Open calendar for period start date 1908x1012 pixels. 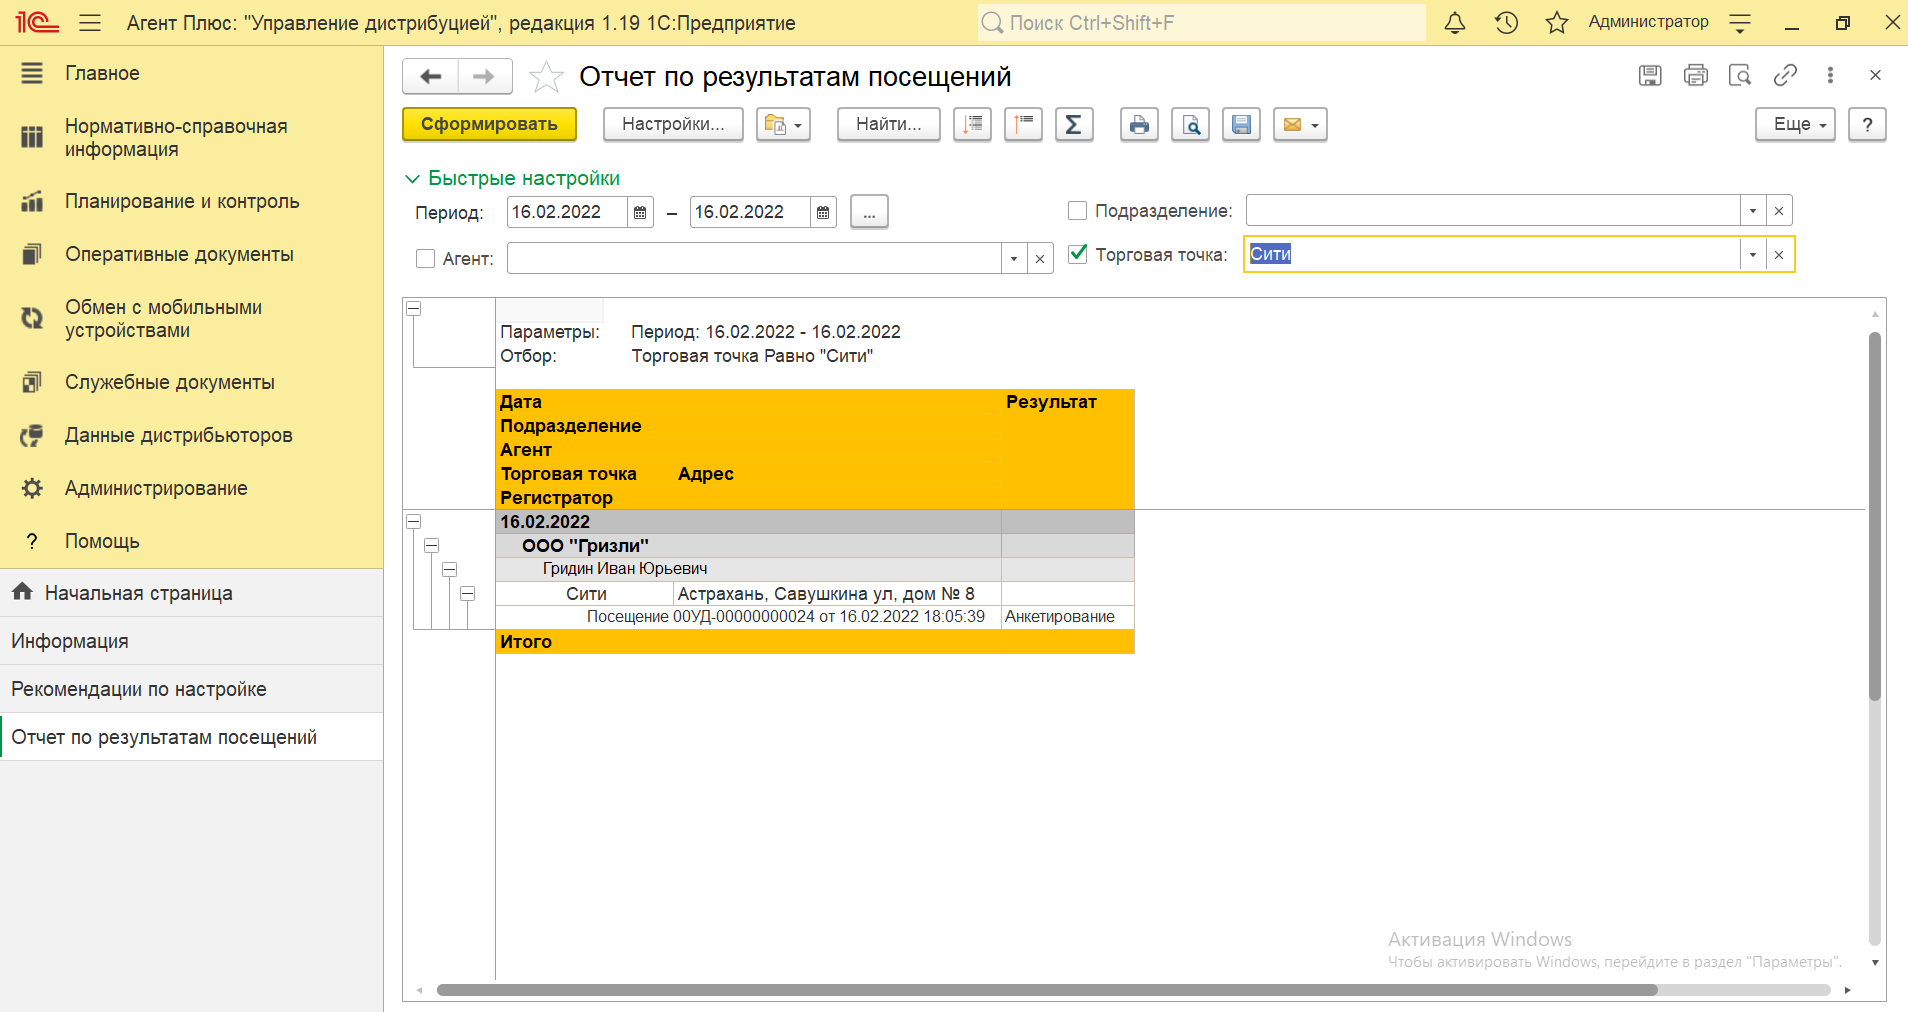[x=640, y=212]
